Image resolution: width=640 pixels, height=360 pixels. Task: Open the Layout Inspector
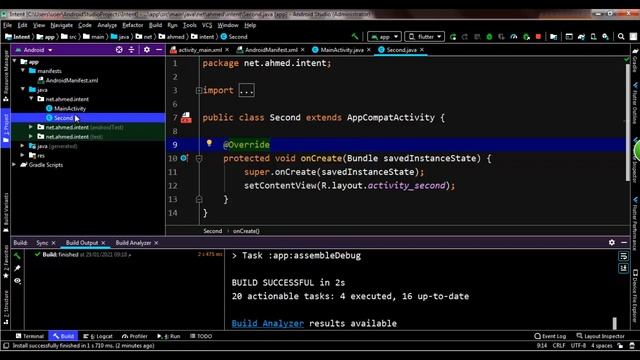(600, 336)
